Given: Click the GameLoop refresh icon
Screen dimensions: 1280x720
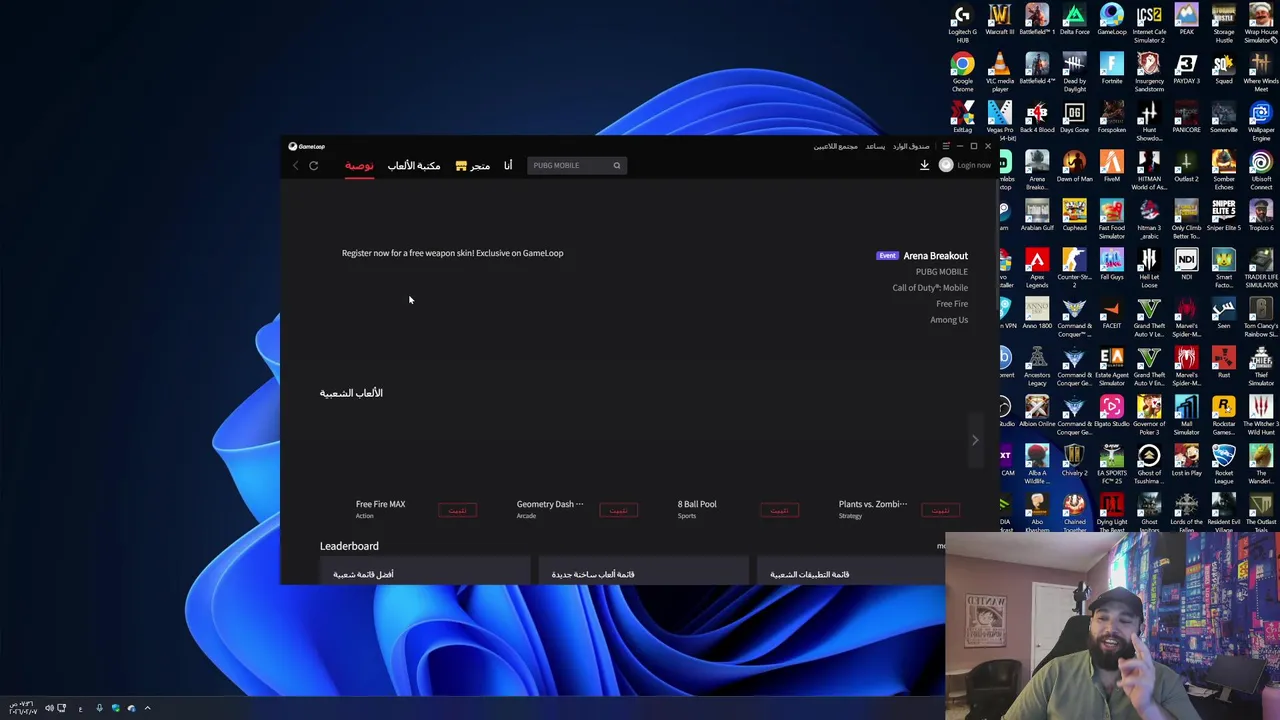Looking at the screenshot, I should pos(313,166).
